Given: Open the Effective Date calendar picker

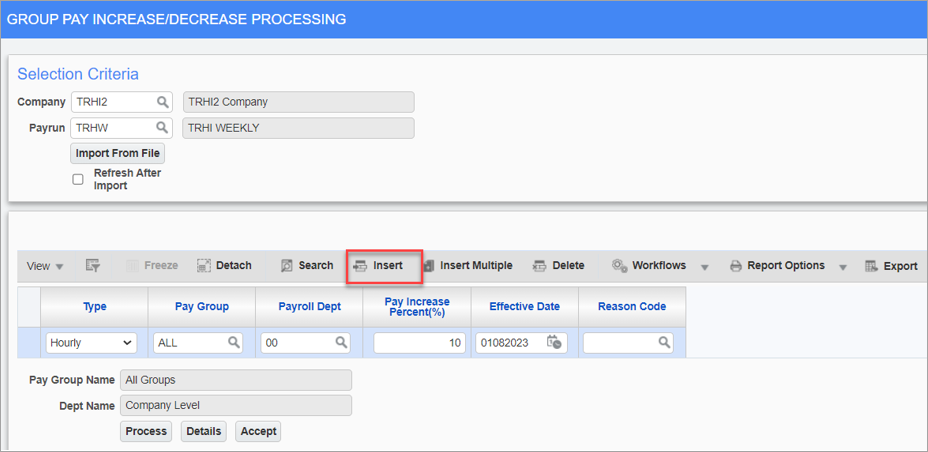Looking at the screenshot, I should tap(555, 342).
